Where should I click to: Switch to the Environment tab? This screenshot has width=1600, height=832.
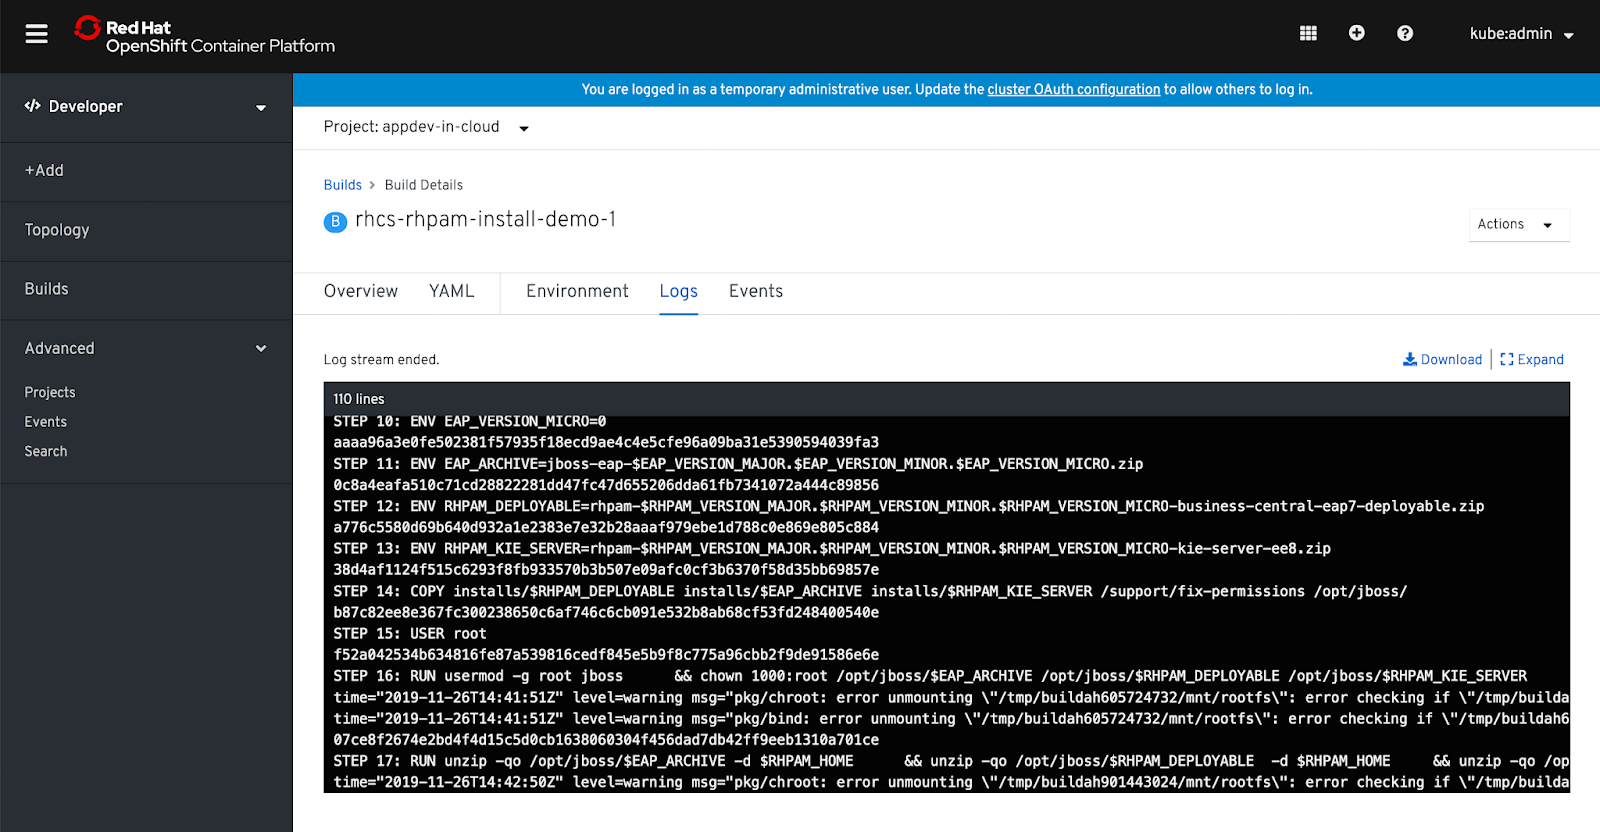tap(577, 291)
